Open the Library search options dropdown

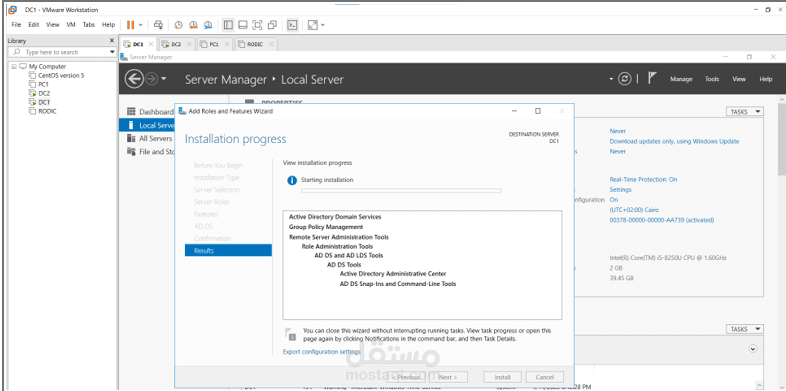tap(112, 52)
